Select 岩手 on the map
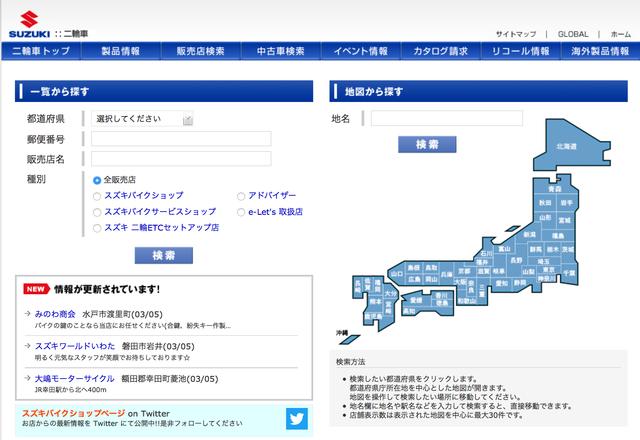Viewport: 640px width, 440px height. tap(566, 202)
